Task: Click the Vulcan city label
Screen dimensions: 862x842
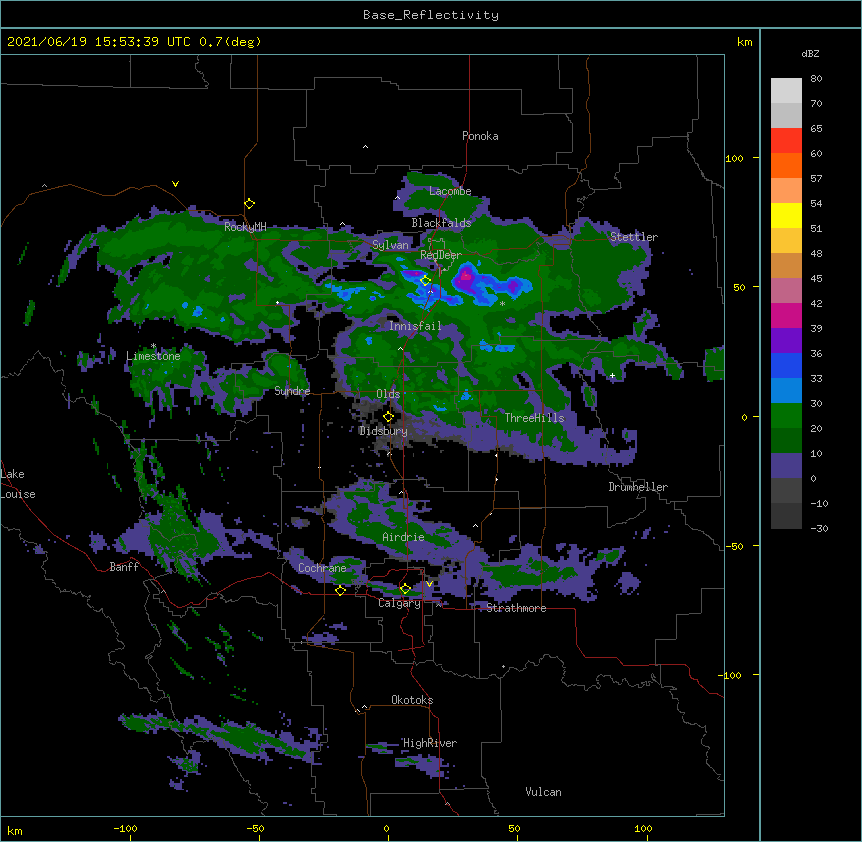Action: pos(543,792)
